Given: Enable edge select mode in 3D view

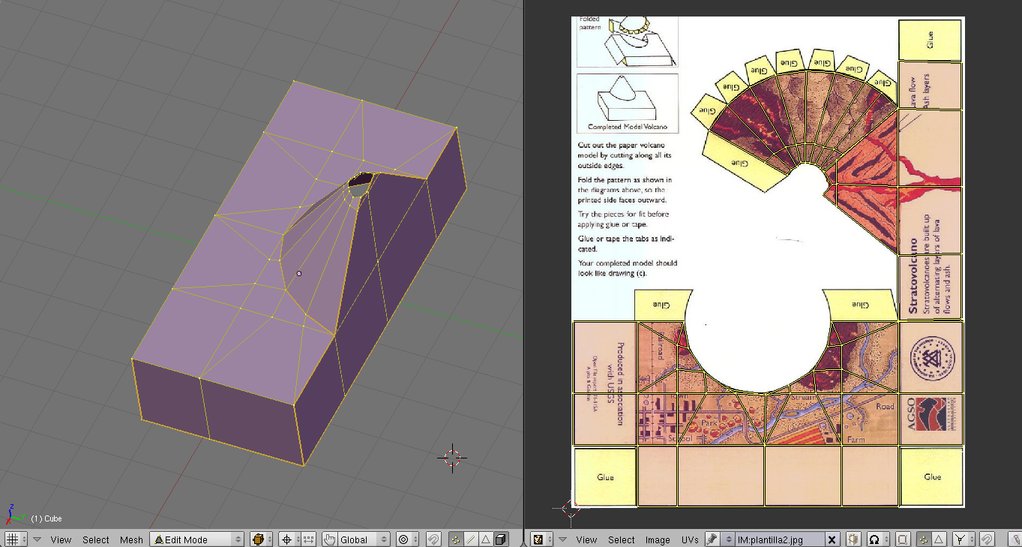Looking at the screenshot, I should (x=471, y=539).
